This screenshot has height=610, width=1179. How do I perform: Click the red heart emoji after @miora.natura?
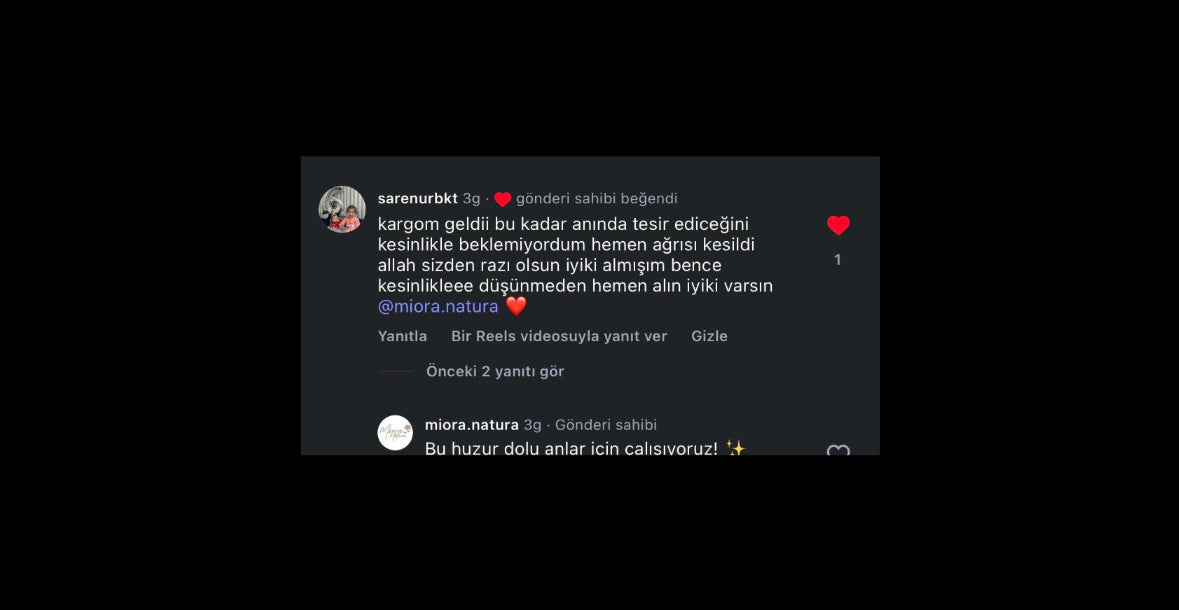tap(516, 306)
